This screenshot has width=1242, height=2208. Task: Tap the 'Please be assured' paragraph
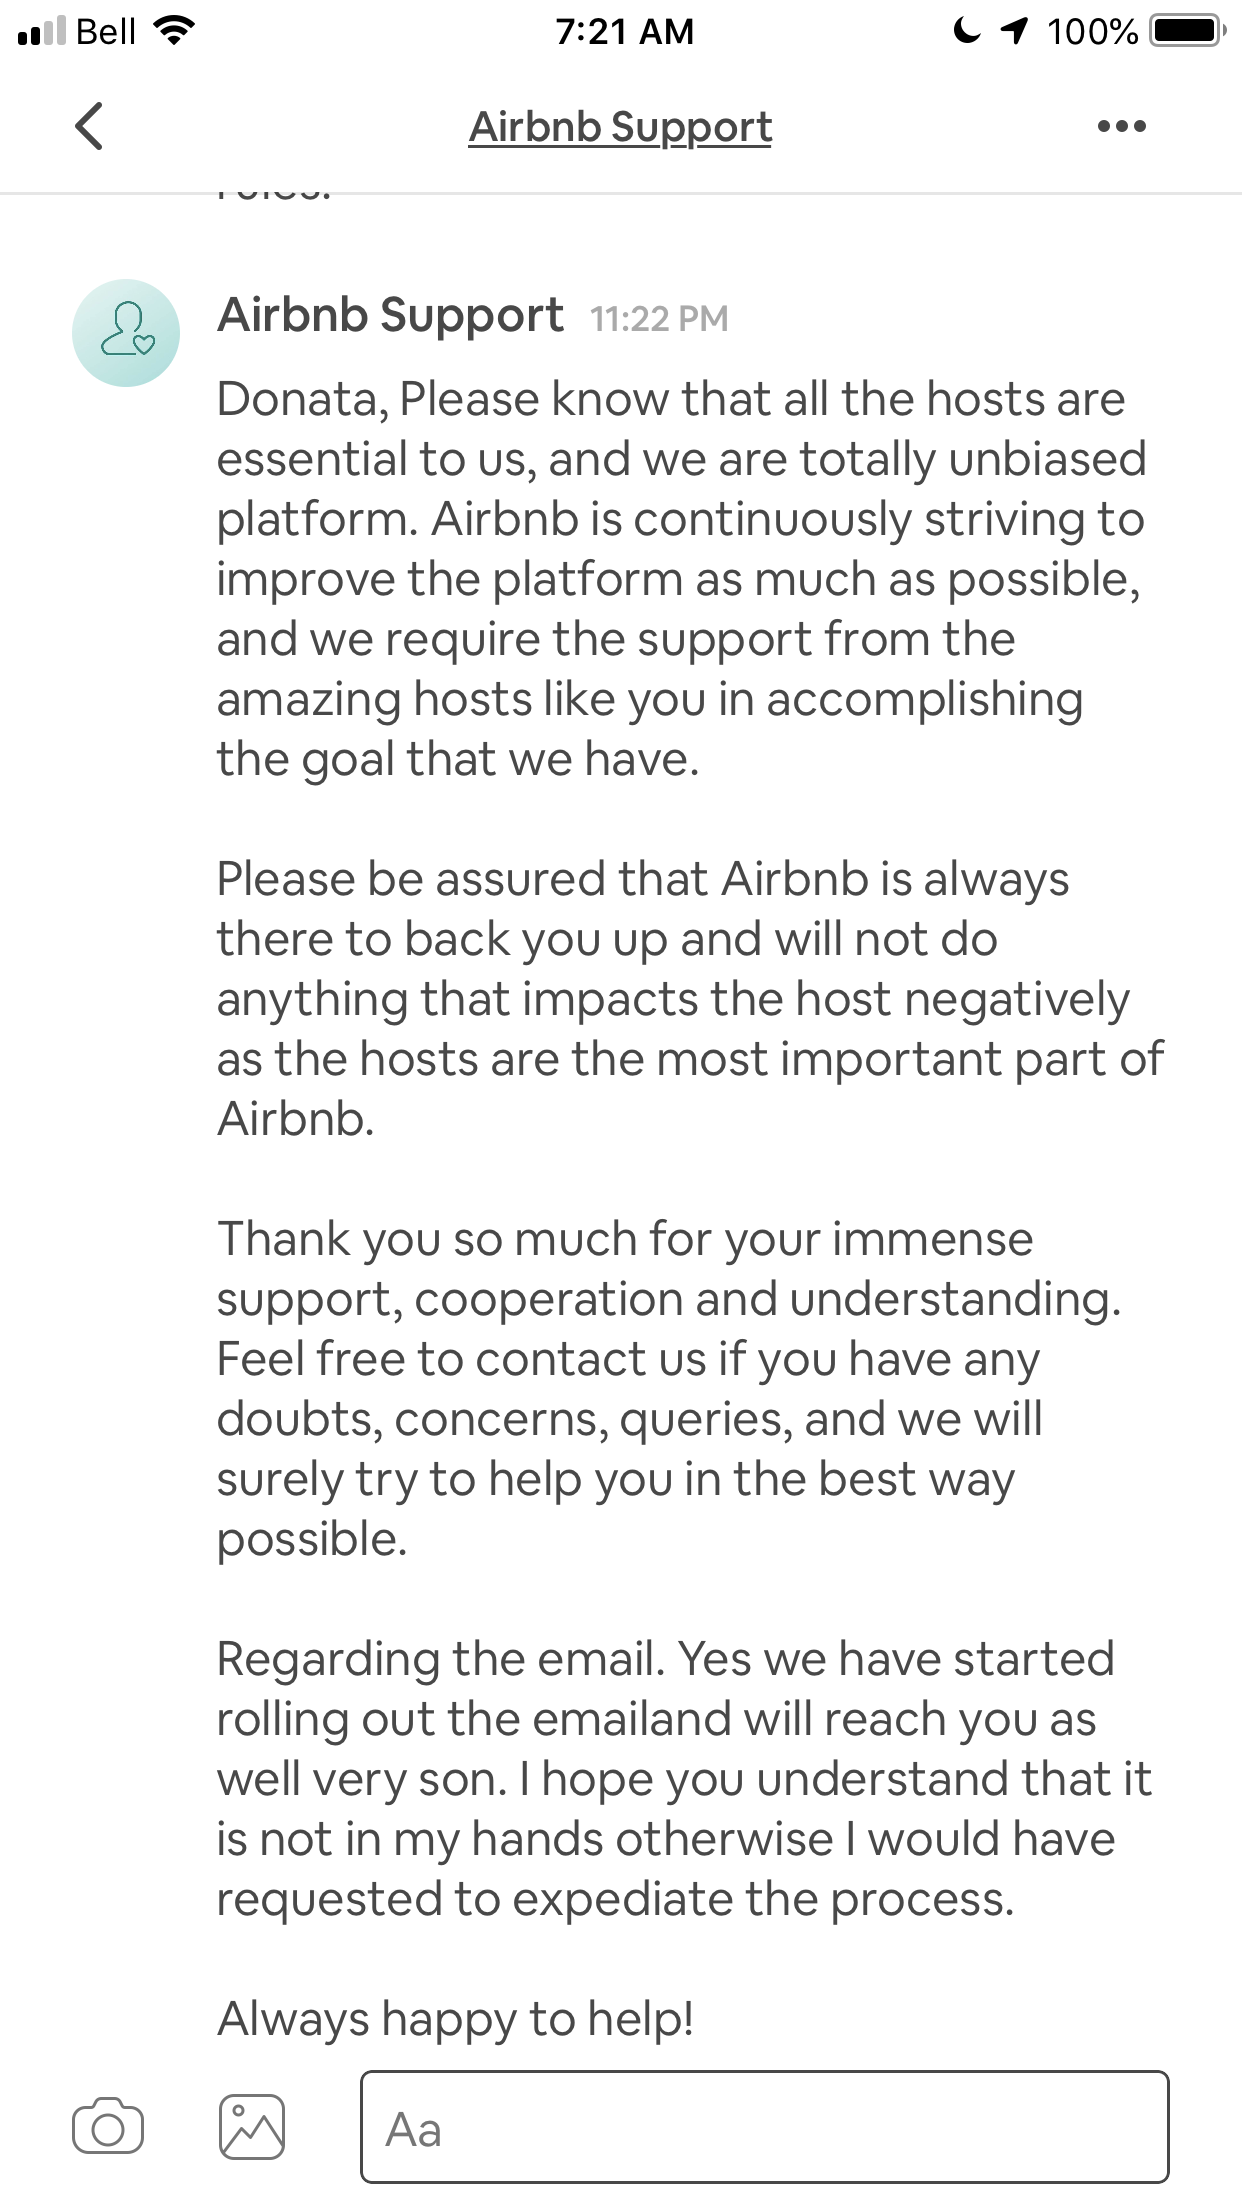(690, 999)
